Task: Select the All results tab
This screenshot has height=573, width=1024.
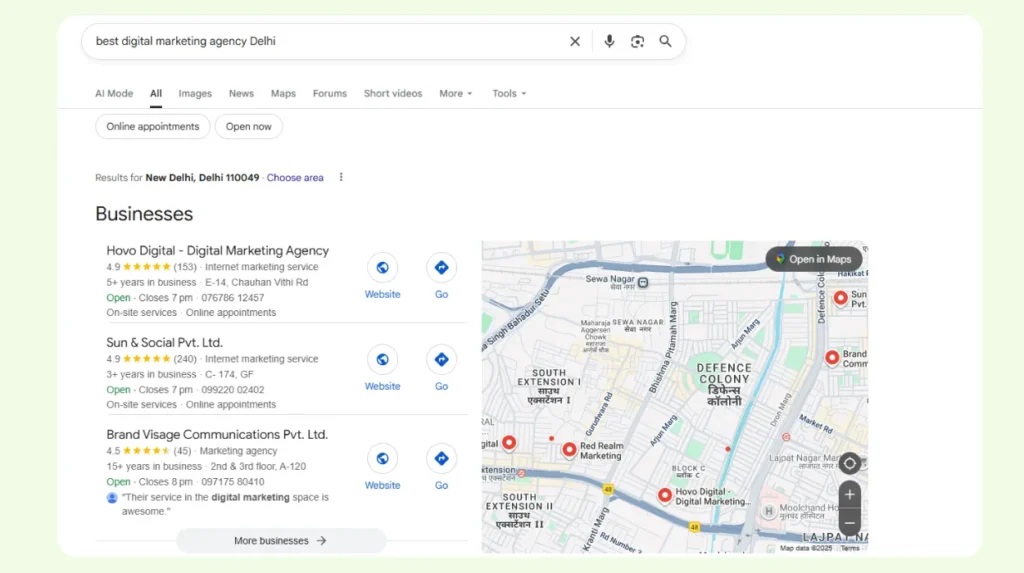Action: (x=155, y=93)
